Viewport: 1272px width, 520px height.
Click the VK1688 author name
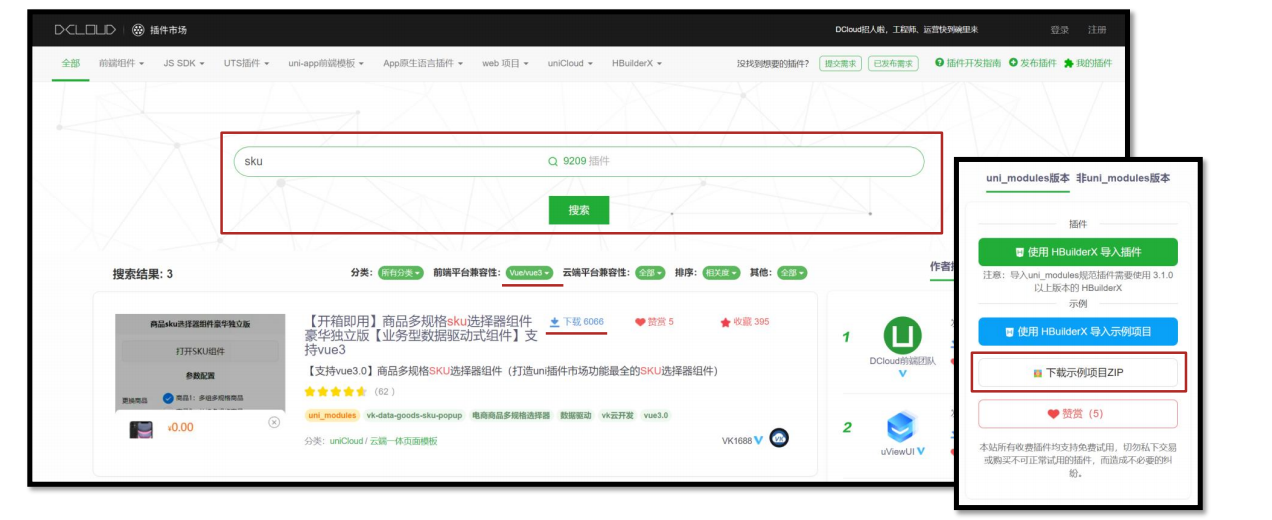pos(736,441)
